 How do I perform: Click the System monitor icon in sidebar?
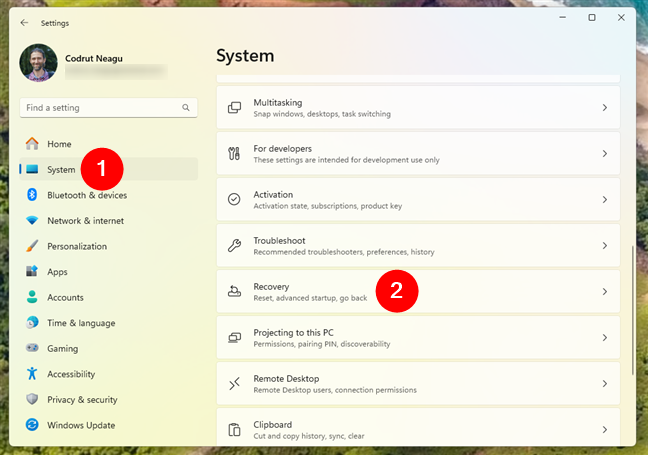pyautogui.click(x=32, y=169)
